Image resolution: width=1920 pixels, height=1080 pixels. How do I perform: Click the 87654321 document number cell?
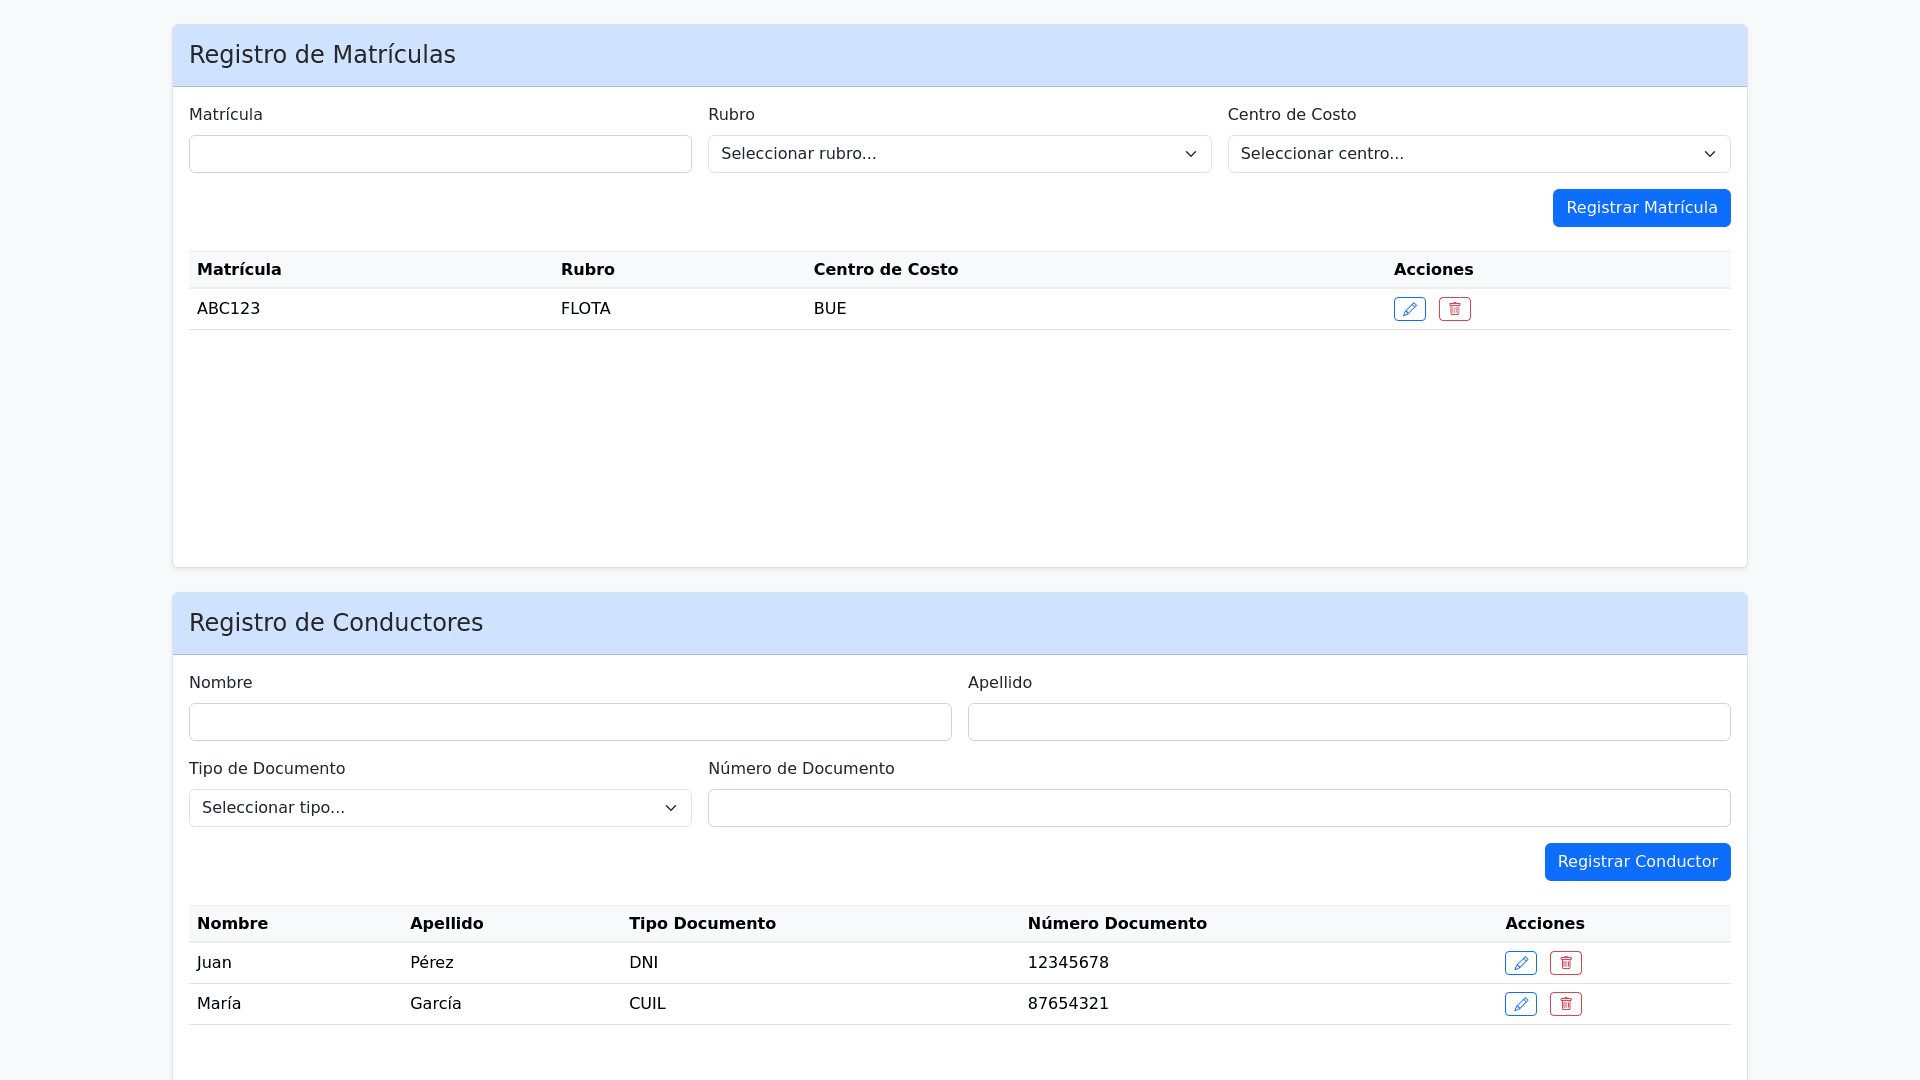(x=1067, y=1004)
